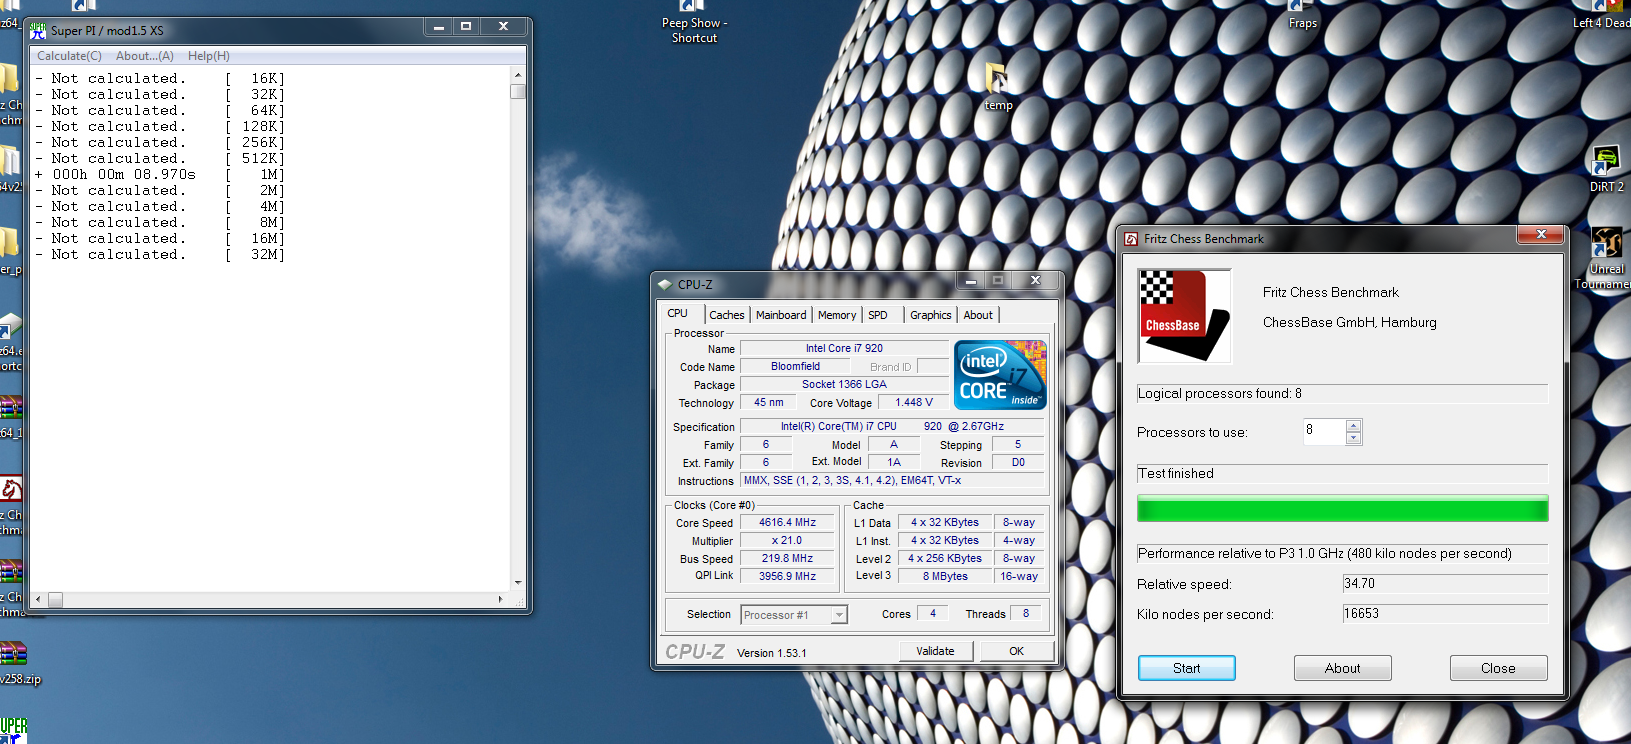The height and width of the screenshot is (744, 1631).
Task: Open the v258.zip archive on desktop
Action: tap(14, 664)
